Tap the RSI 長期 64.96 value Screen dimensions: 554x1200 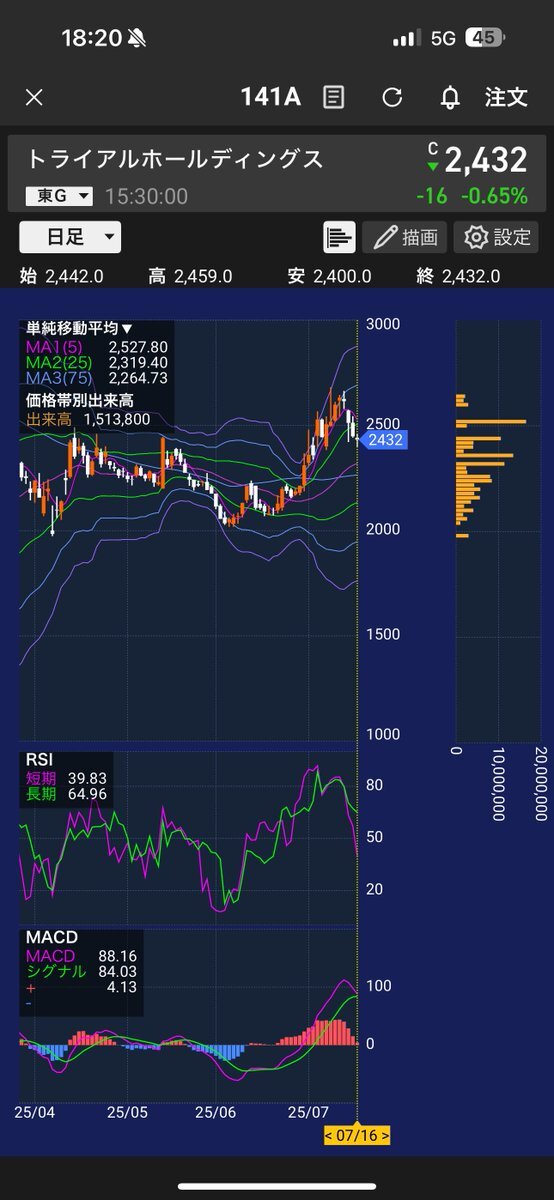[88, 795]
